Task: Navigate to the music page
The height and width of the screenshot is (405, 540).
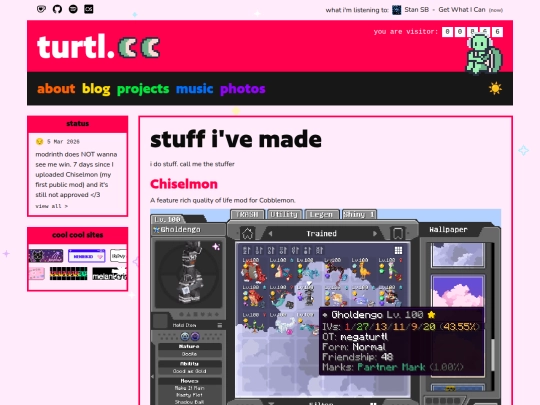Action: tap(195, 89)
